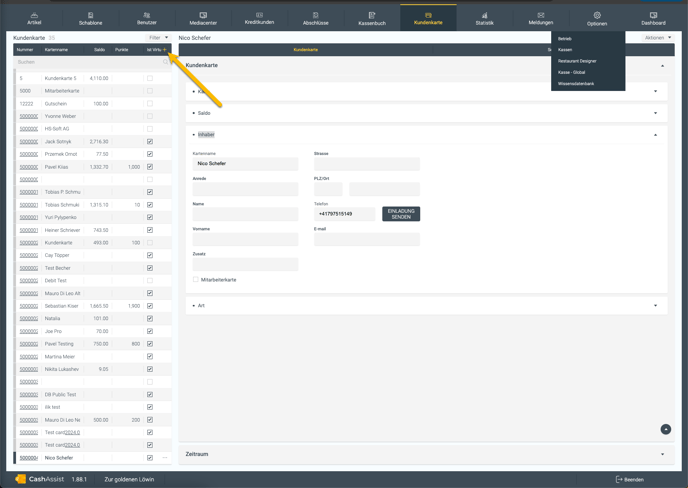The image size is (688, 488).
Task: Sort by the Nummer column header
Action: click(x=25, y=50)
